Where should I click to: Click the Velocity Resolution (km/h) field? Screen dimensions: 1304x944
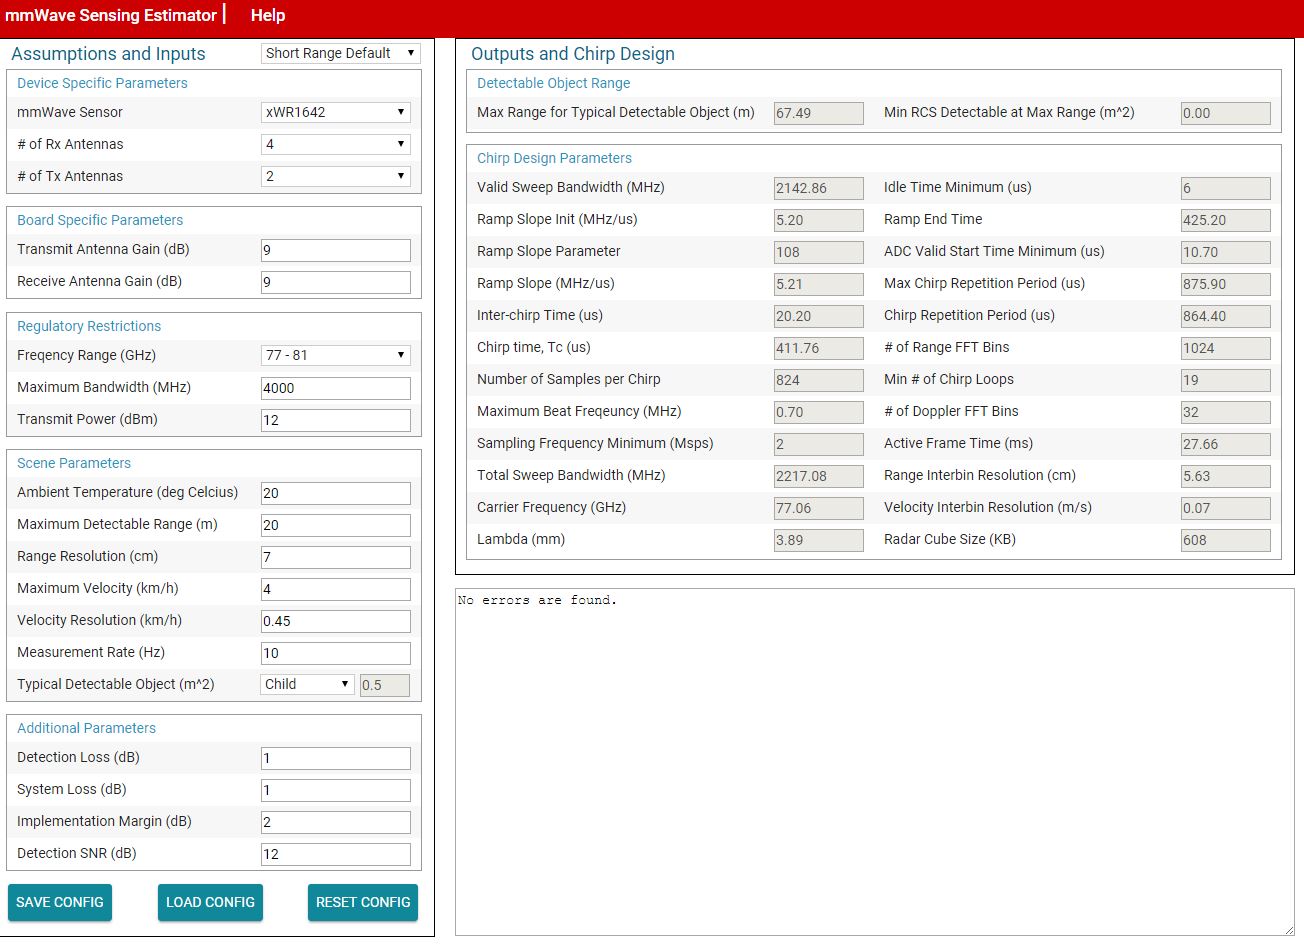coord(336,621)
